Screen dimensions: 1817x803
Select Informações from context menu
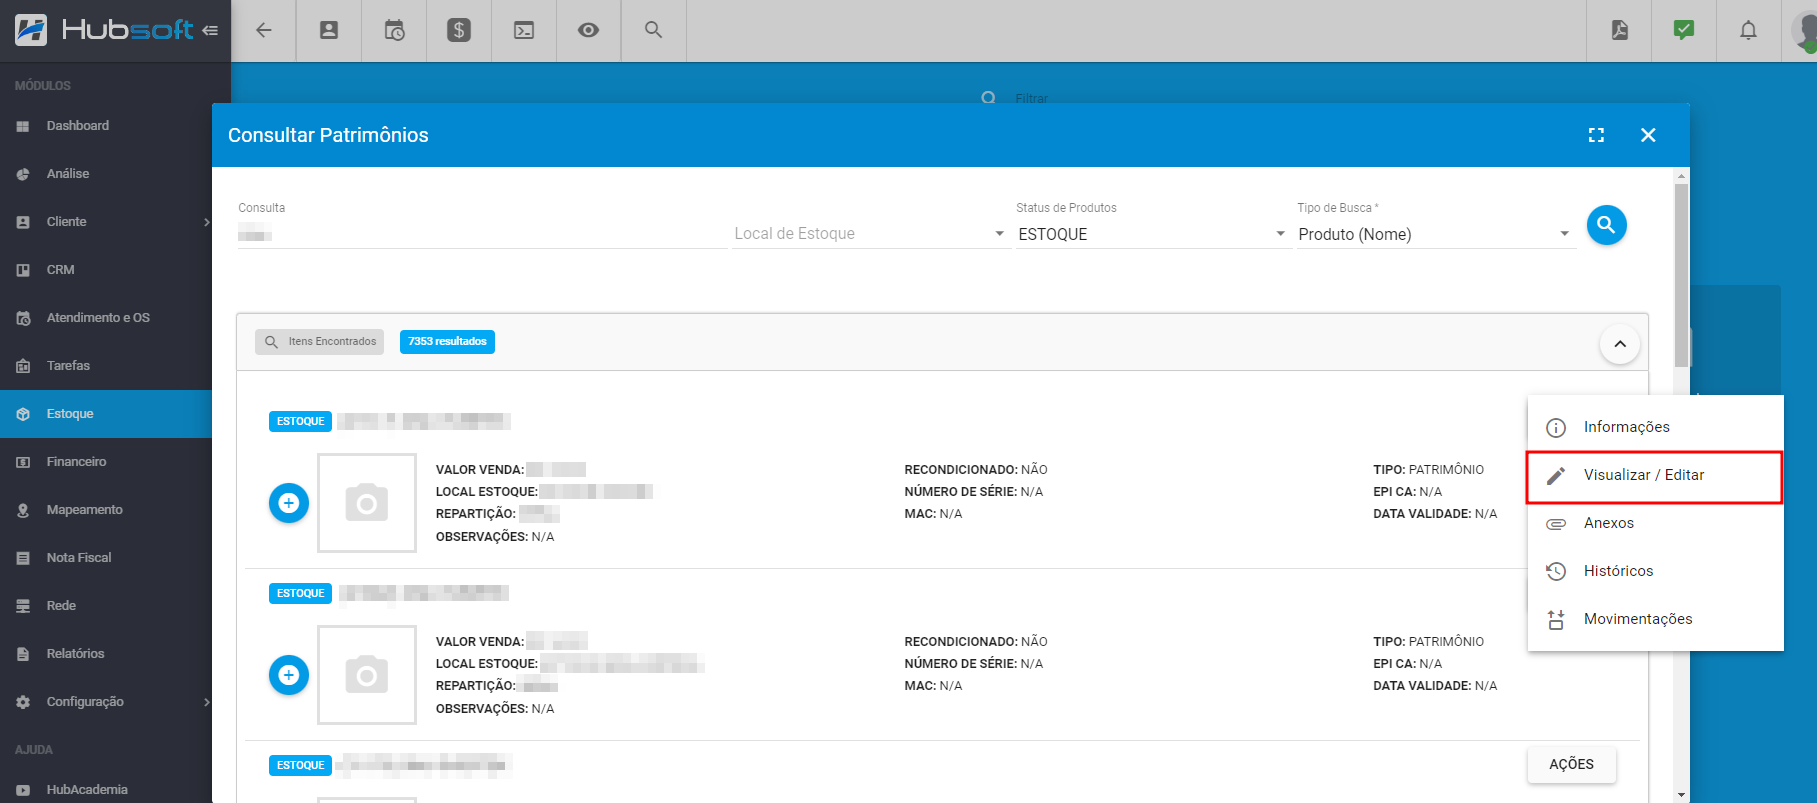(x=1655, y=427)
